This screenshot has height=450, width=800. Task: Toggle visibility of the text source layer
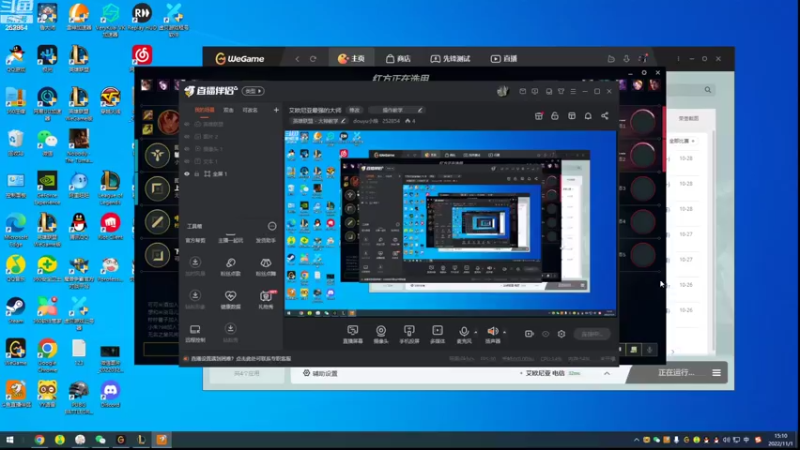coord(187,161)
